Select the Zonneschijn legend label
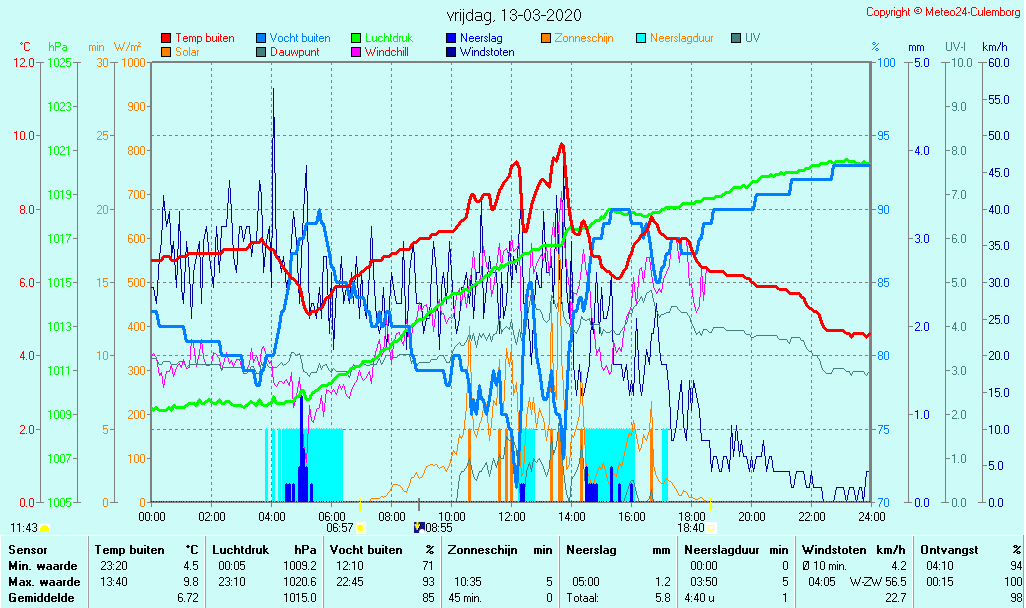 [x=588, y=38]
